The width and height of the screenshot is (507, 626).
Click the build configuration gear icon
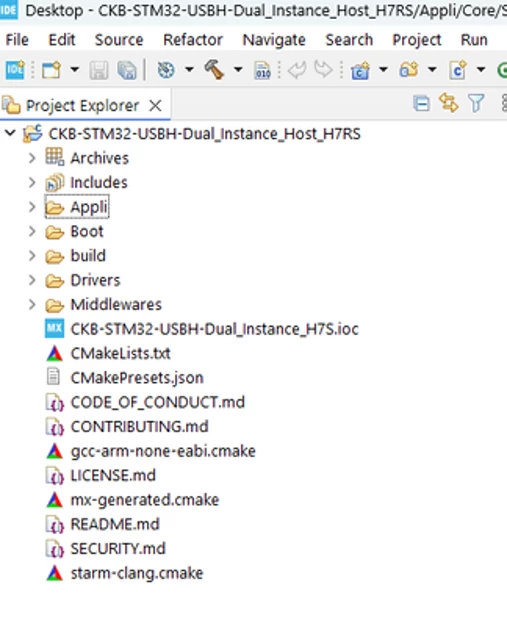coord(166,70)
